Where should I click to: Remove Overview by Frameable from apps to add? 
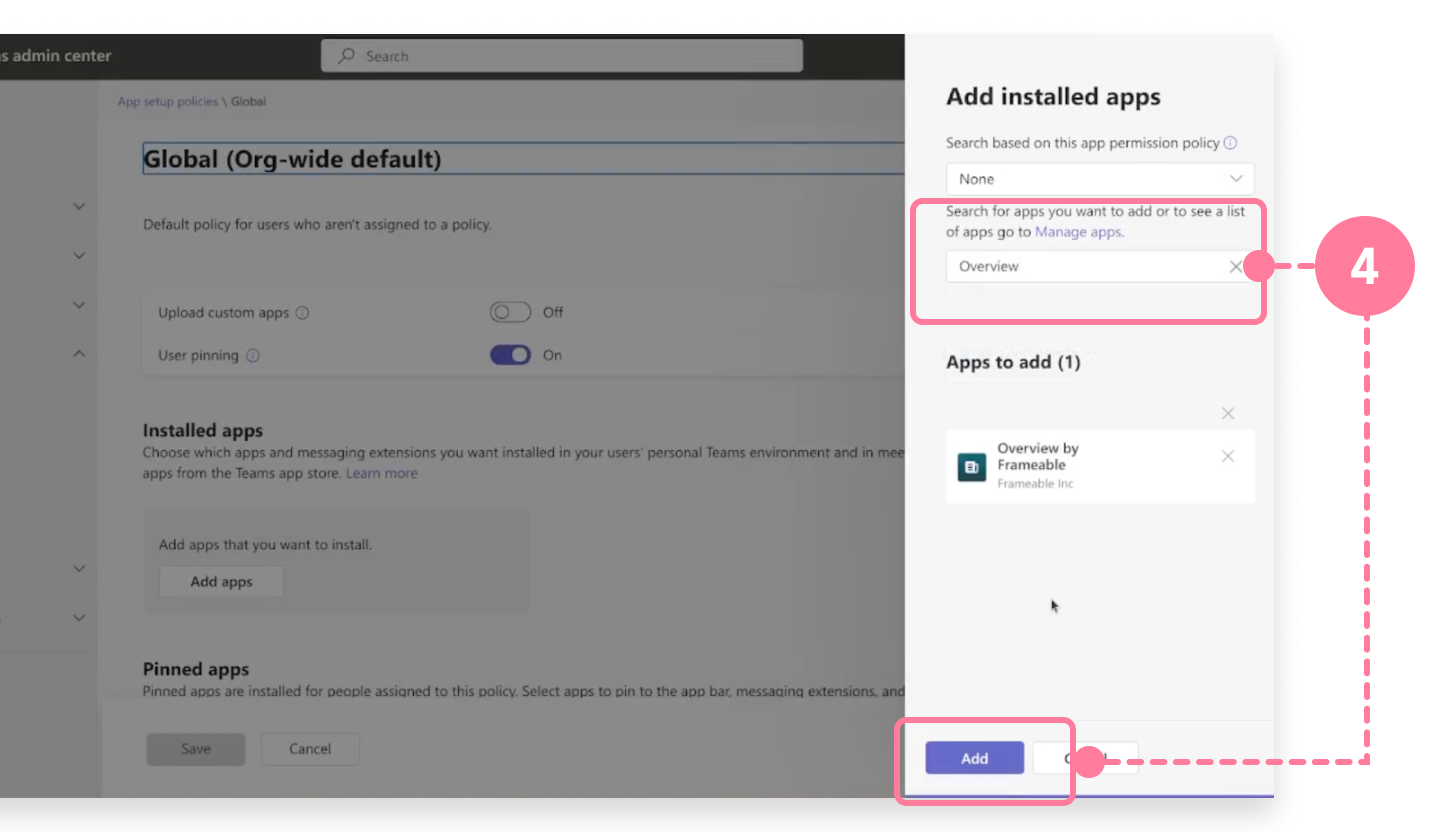(1228, 456)
